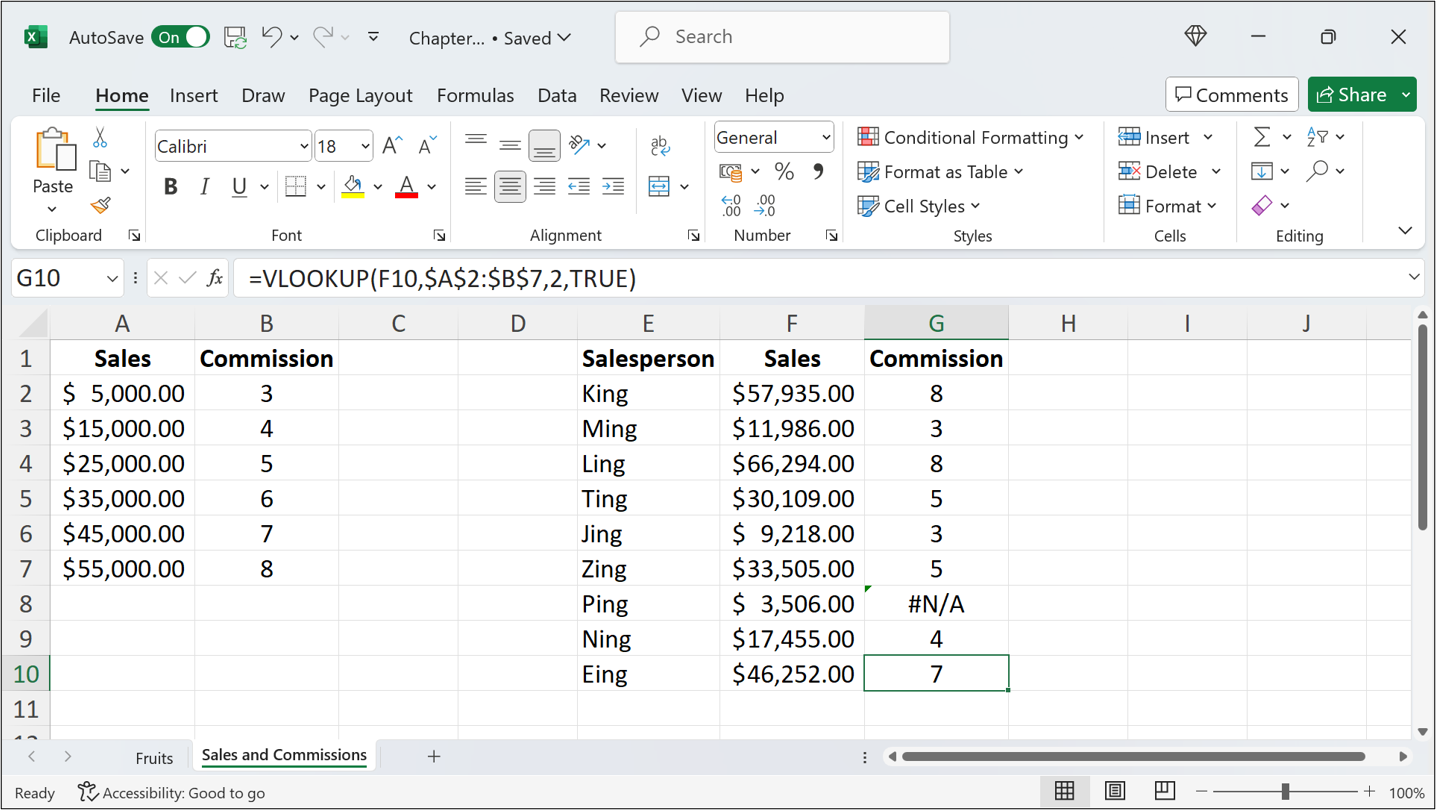Click the Insert Function fx icon
Image resolution: width=1436 pixels, height=810 pixels.
[215, 278]
